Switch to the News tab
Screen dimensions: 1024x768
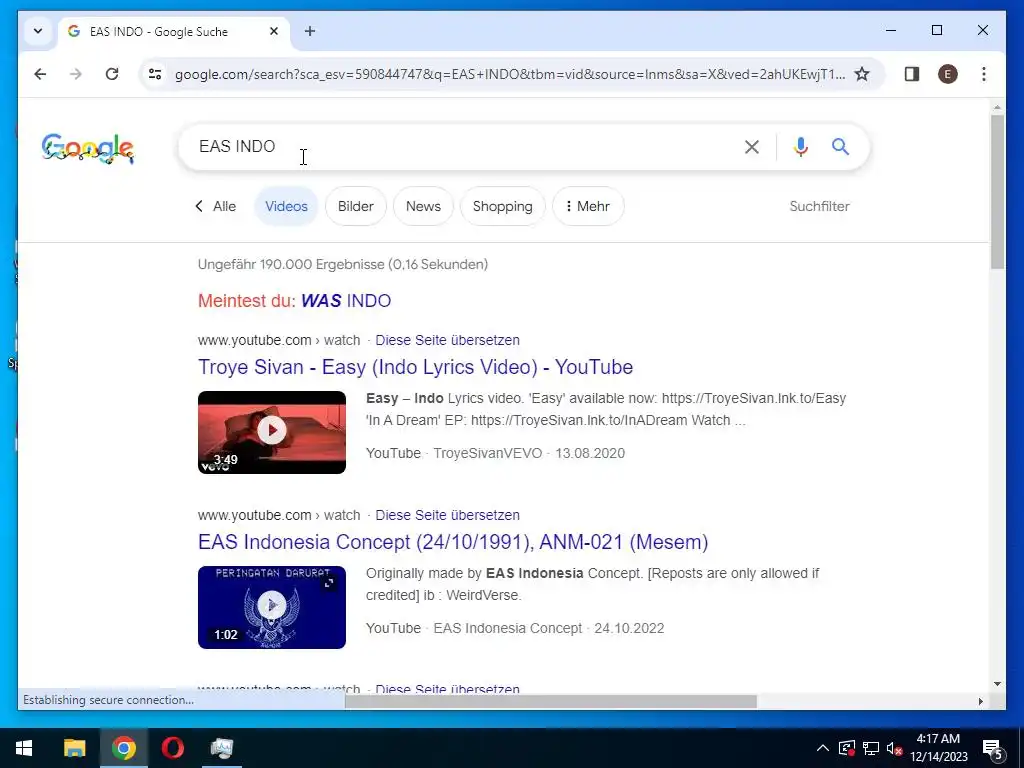[x=423, y=206]
